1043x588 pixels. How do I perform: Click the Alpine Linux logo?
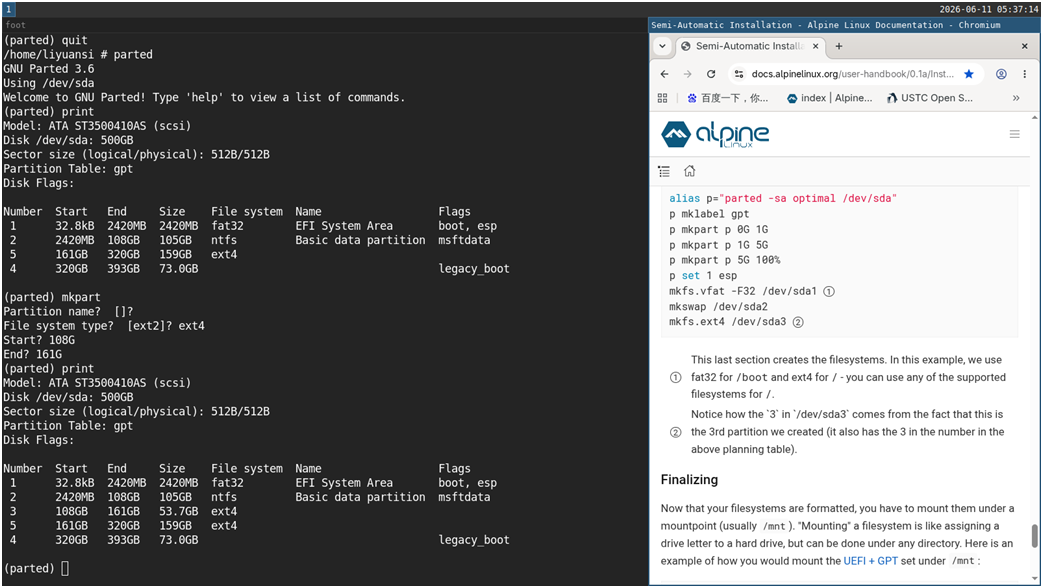715,134
